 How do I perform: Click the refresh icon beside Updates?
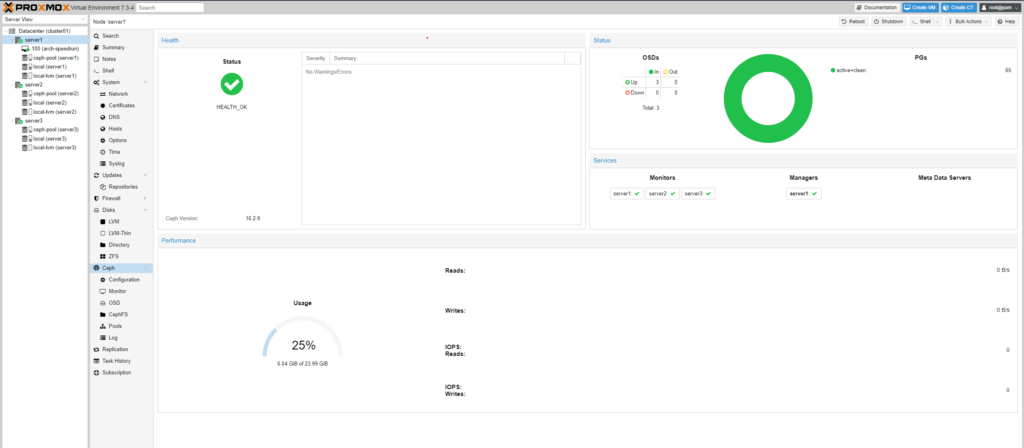coord(97,175)
